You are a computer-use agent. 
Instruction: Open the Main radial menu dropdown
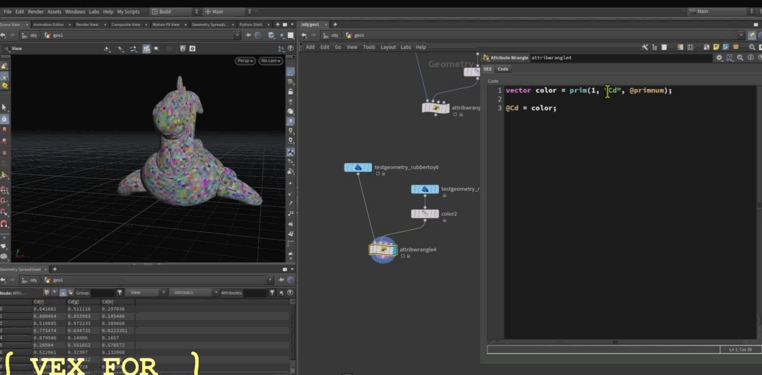228,12
